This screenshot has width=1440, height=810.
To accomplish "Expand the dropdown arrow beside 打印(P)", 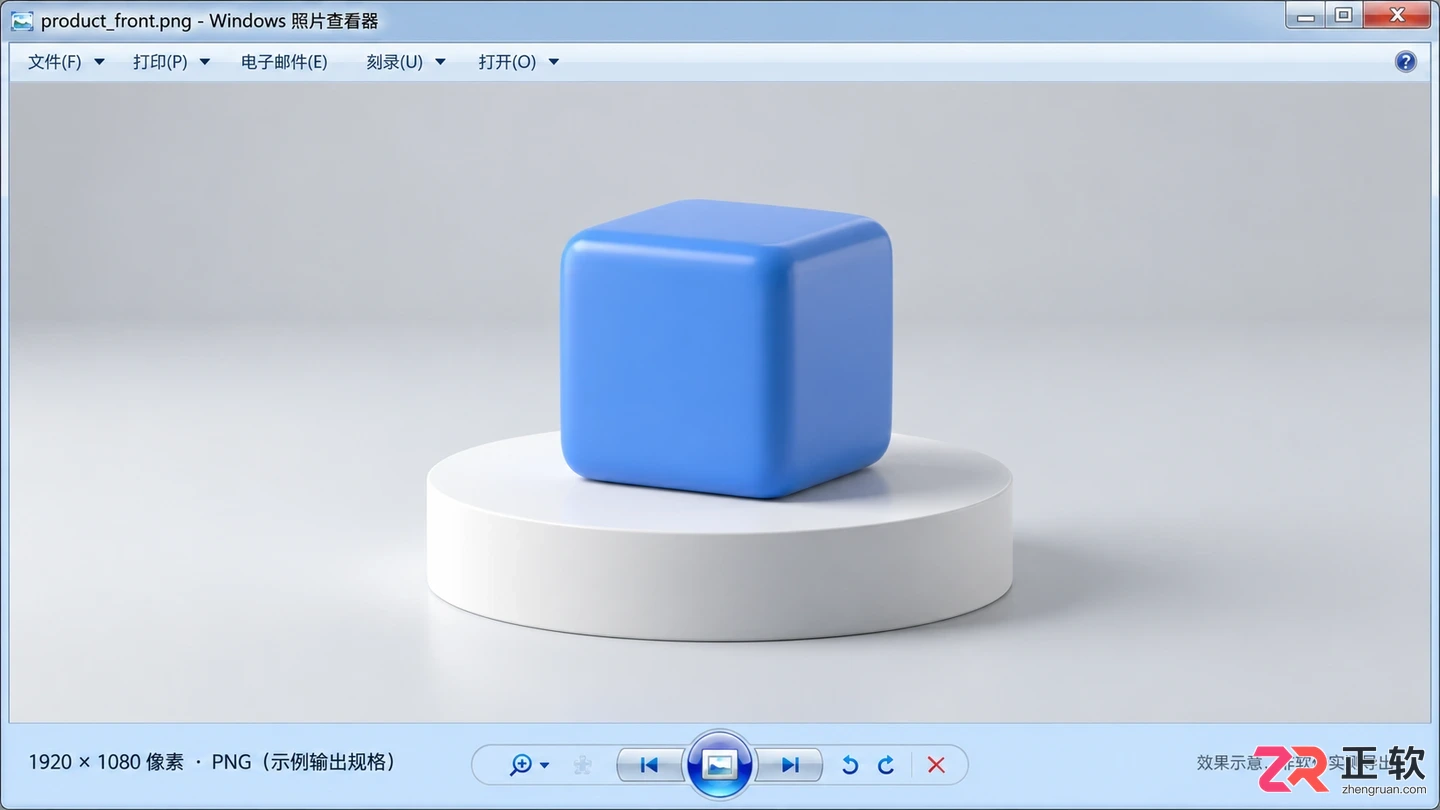I will point(205,62).
